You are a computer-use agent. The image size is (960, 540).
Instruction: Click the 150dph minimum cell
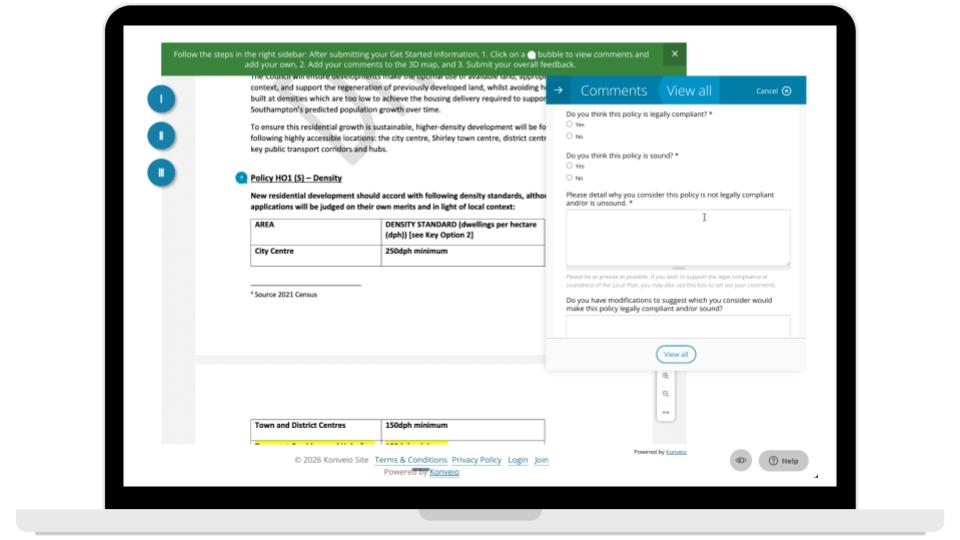coord(463,430)
